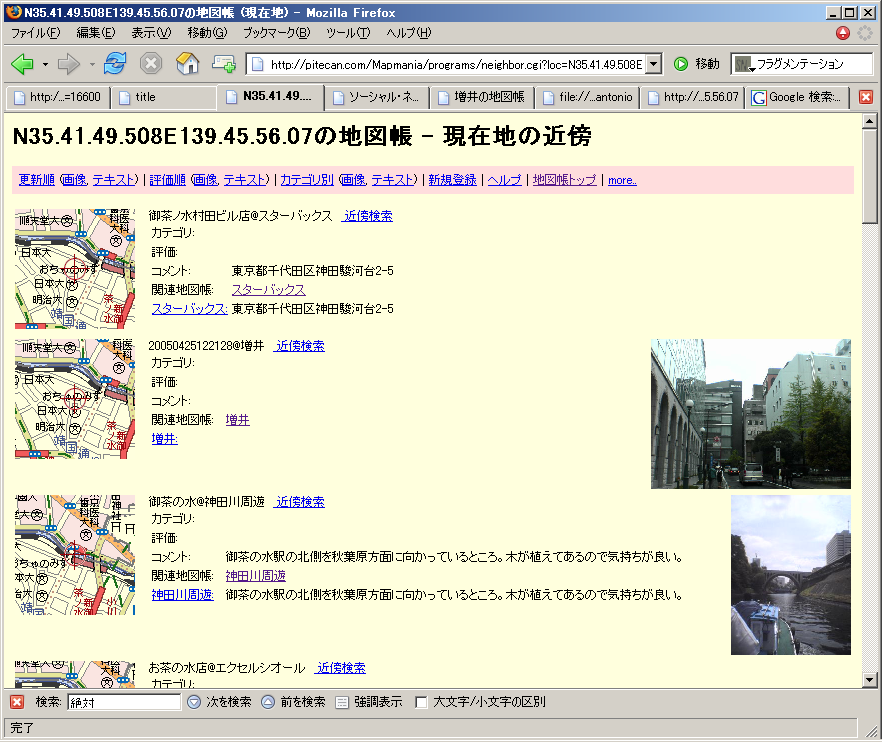Click 近傍検索 beside 御茶ノ水村田ビル店@スターバックス

pyautogui.click(x=368, y=216)
